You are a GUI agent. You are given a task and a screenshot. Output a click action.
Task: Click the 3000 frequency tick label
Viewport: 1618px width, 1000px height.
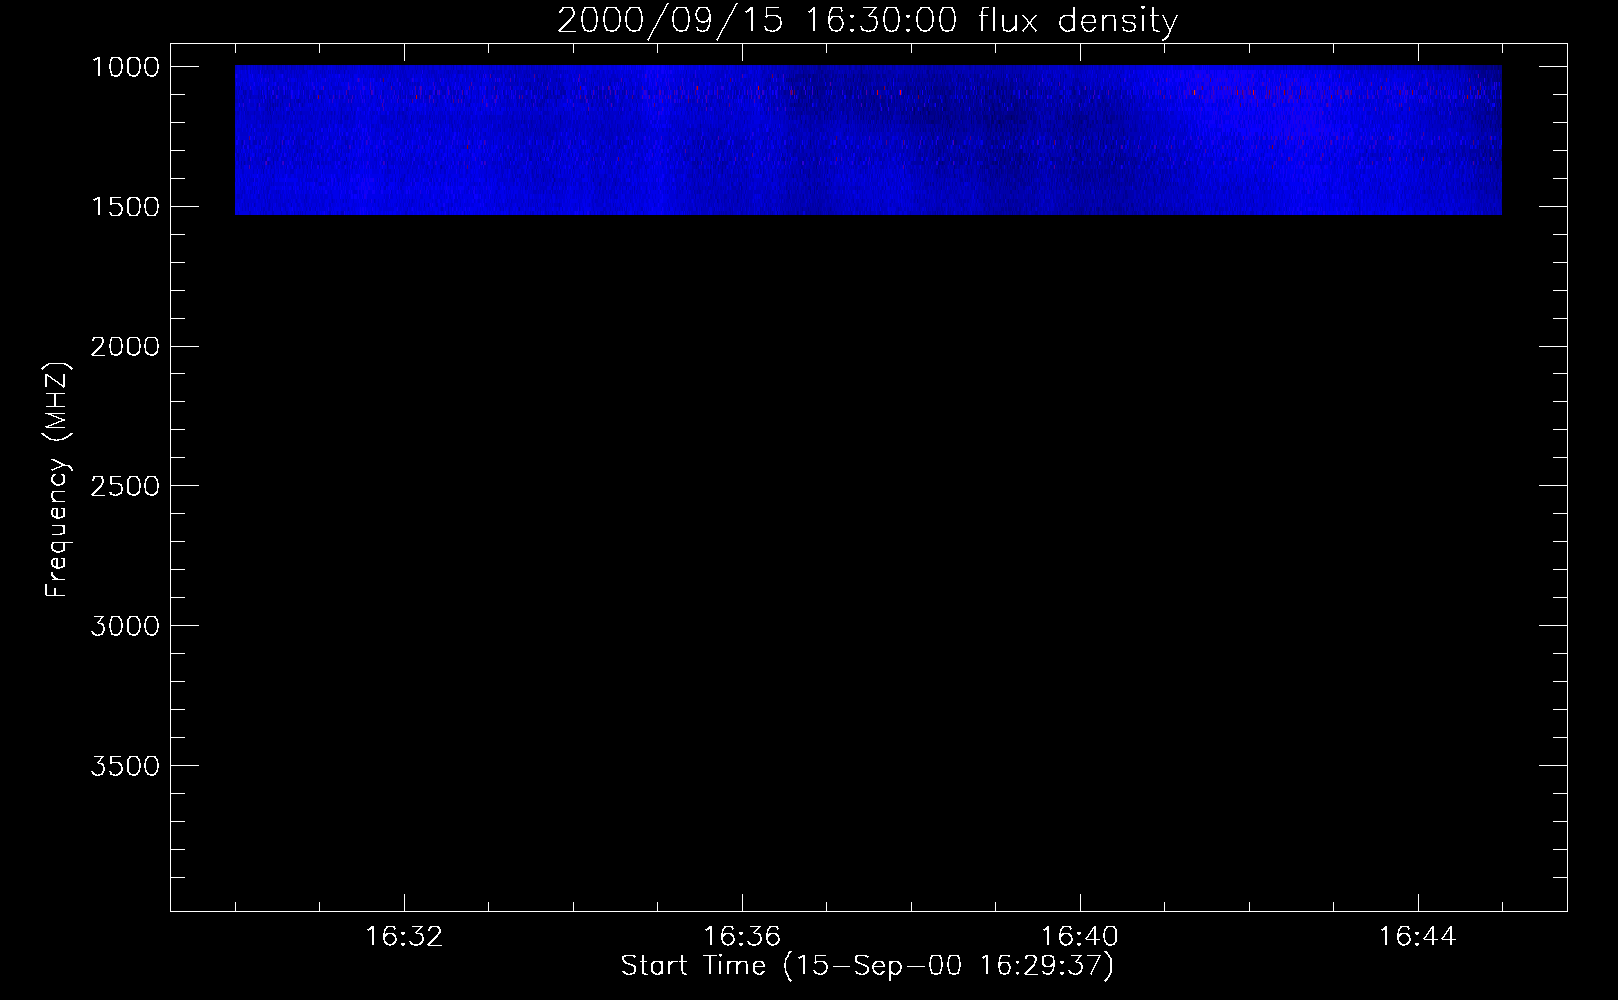click(125, 626)
